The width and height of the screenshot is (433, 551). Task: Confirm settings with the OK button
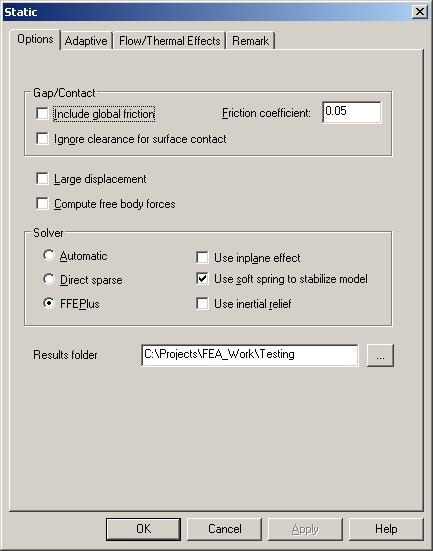tap(143, 529)
